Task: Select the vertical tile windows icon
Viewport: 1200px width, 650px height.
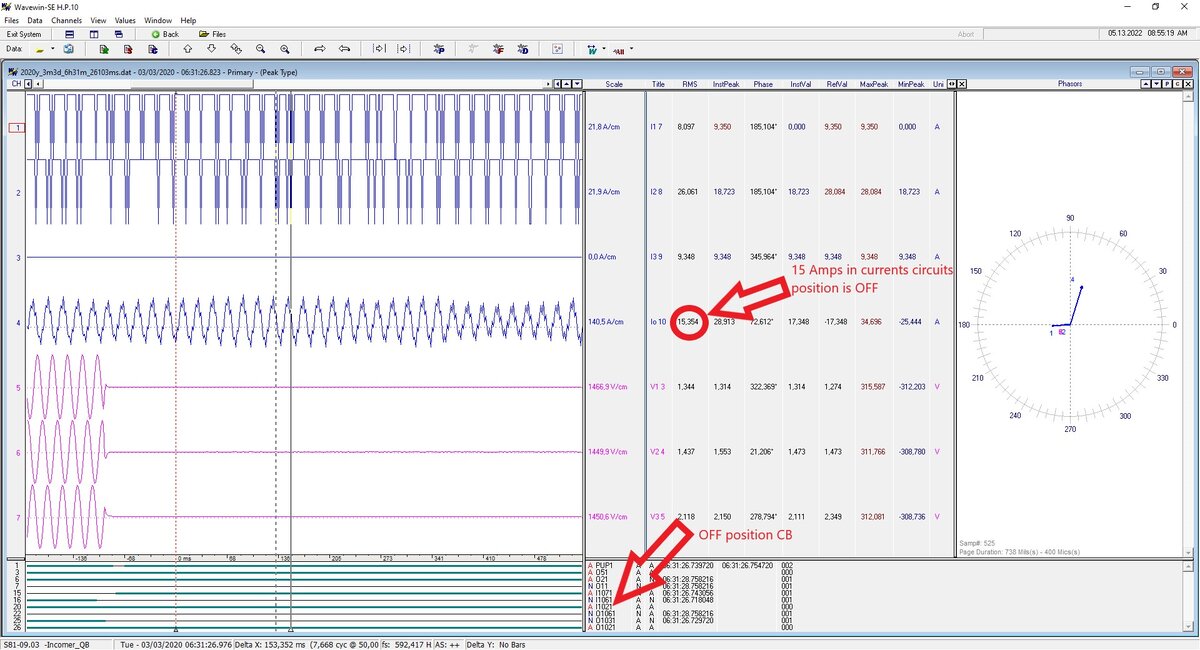Action: click(94, 34)
